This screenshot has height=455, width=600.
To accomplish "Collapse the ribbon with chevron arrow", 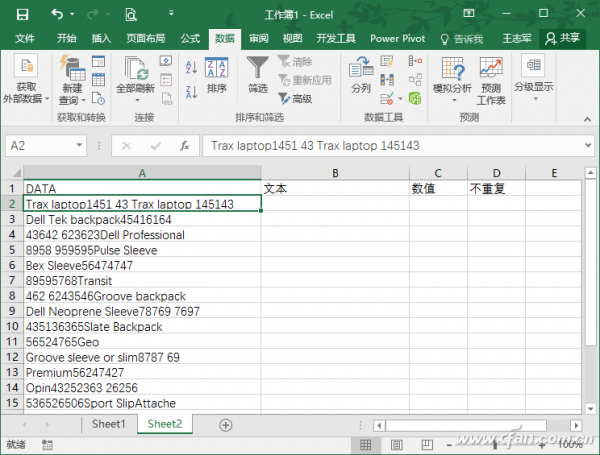I will (x=587, y=119).
